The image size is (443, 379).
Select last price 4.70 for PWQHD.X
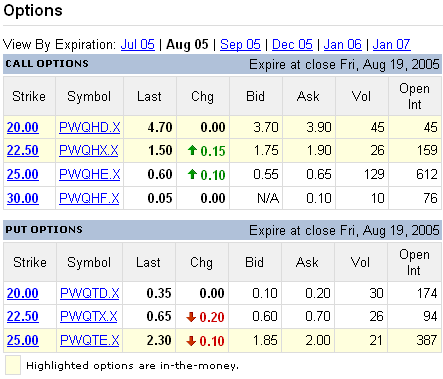pos(160,127)
